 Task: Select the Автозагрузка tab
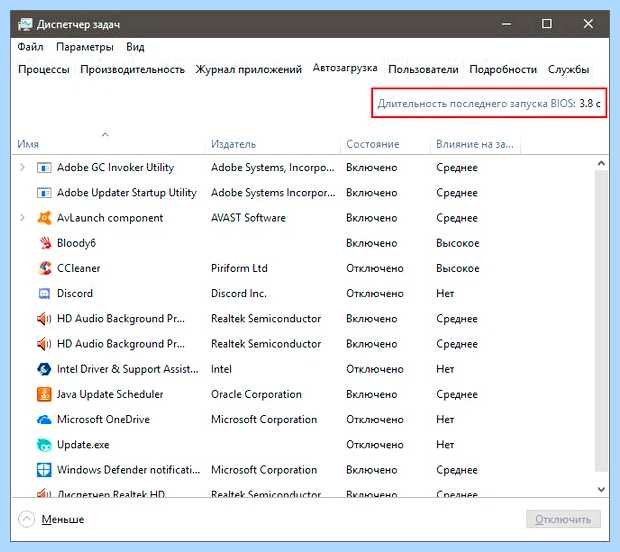click(345, 68)
